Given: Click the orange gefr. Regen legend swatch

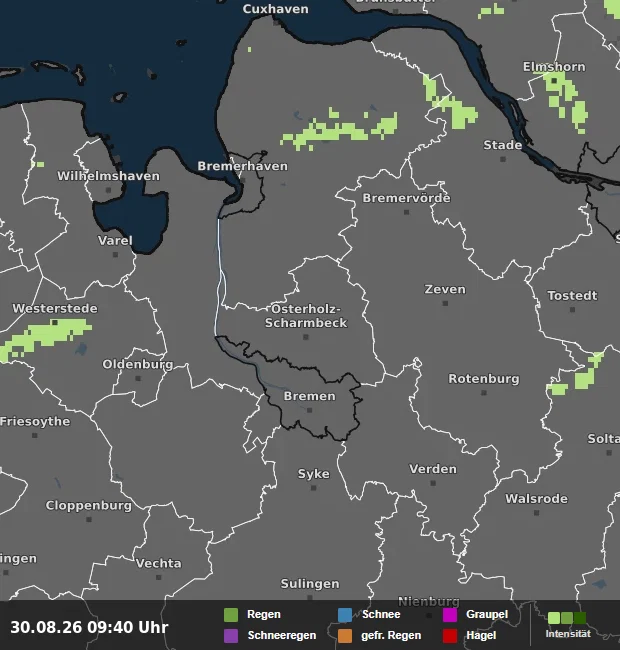Looking at the screenshot, I should pos(345,635).
